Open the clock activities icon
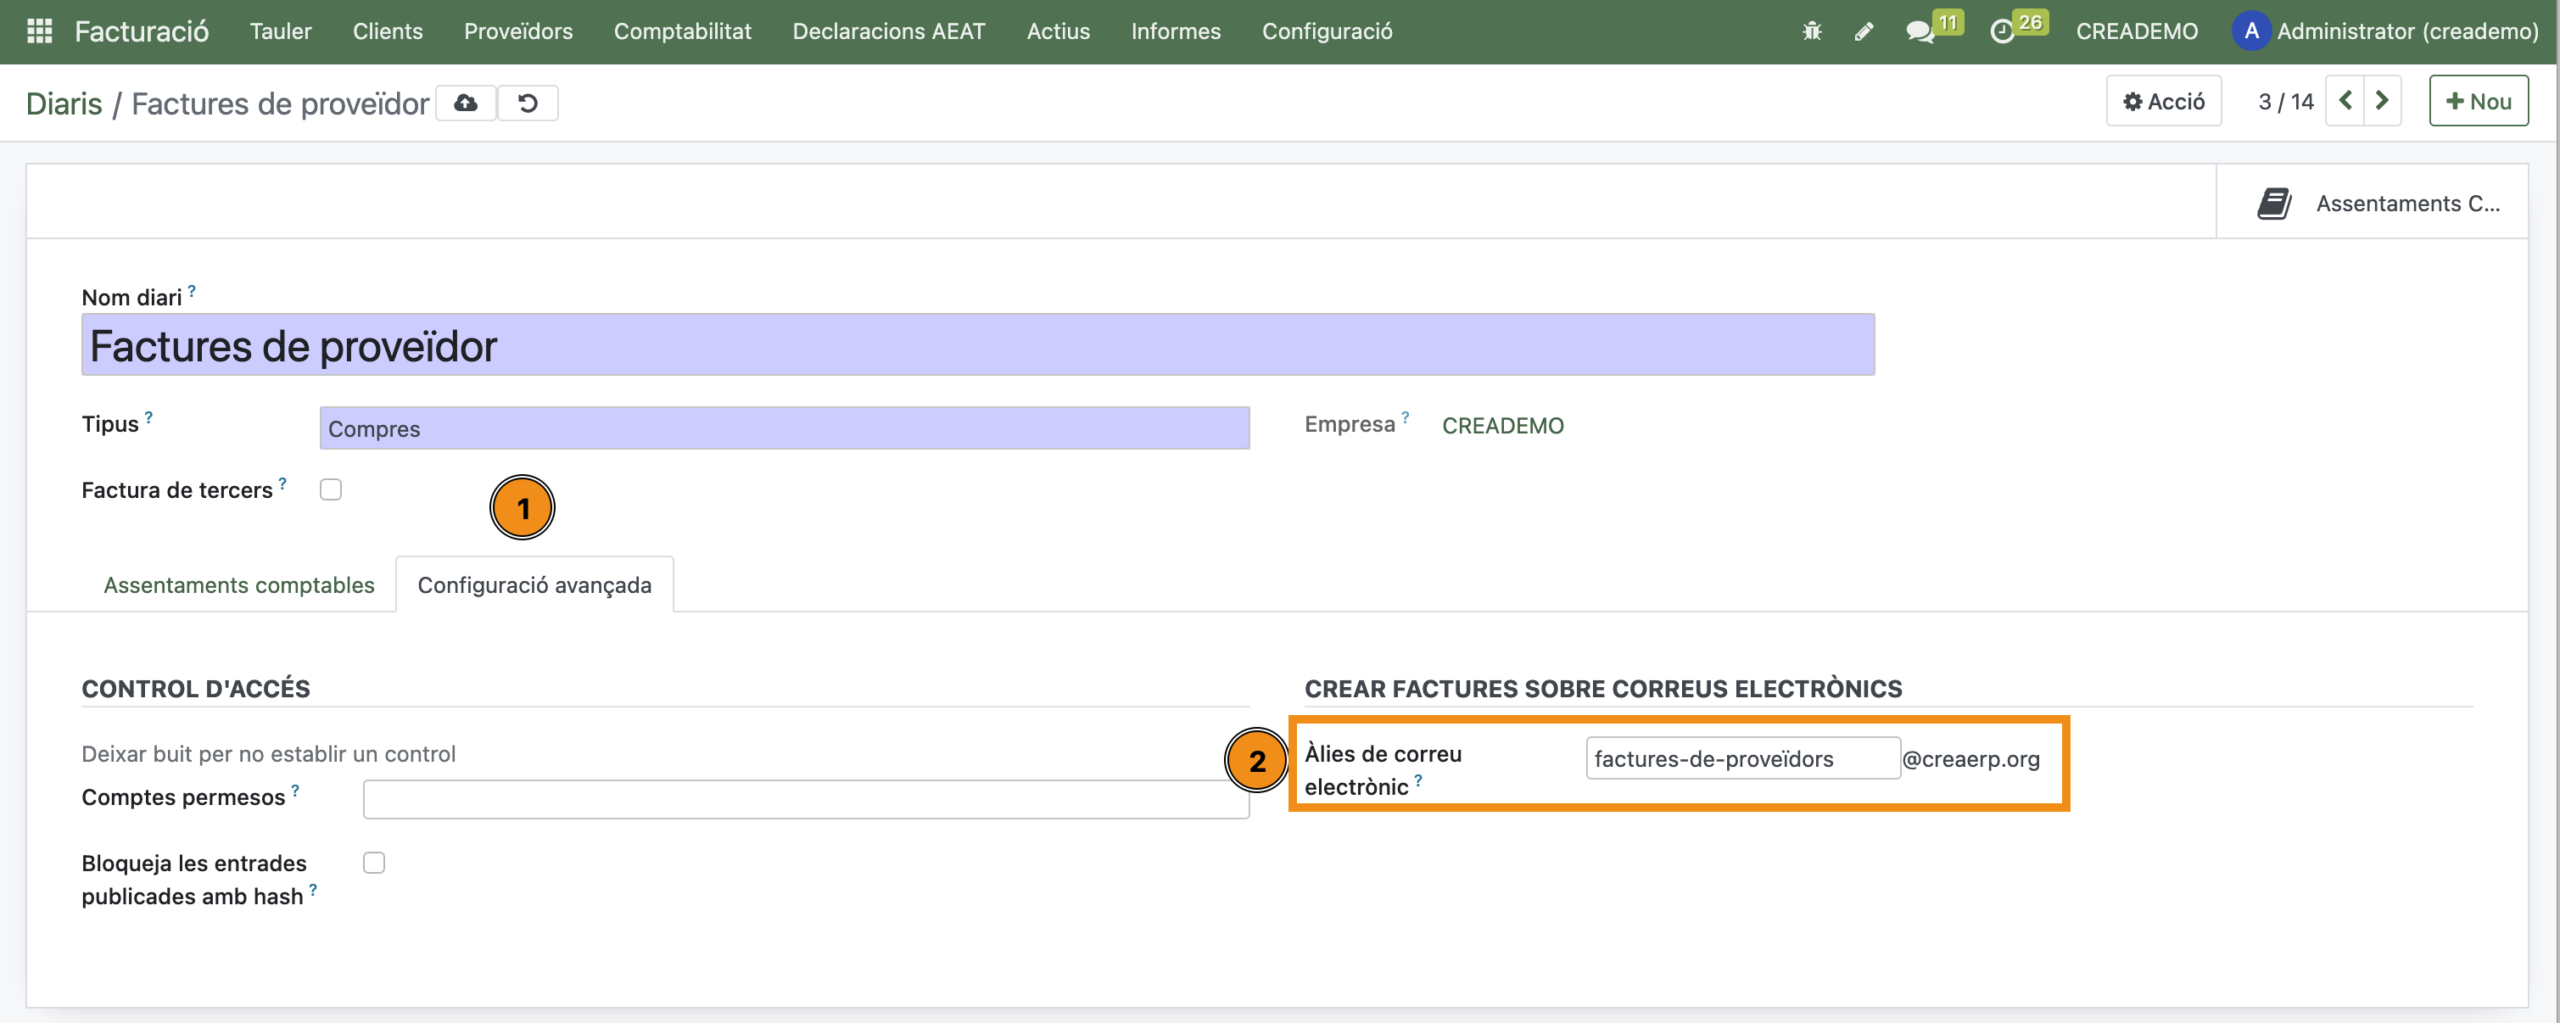 [x=2002, y=31]
